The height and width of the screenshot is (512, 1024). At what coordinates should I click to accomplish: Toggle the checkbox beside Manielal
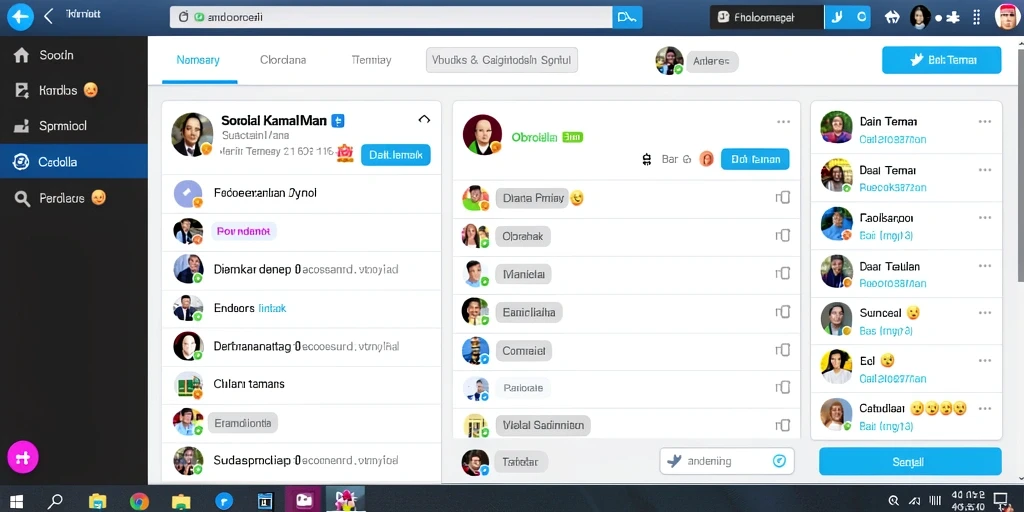click(x=782, y=274)
